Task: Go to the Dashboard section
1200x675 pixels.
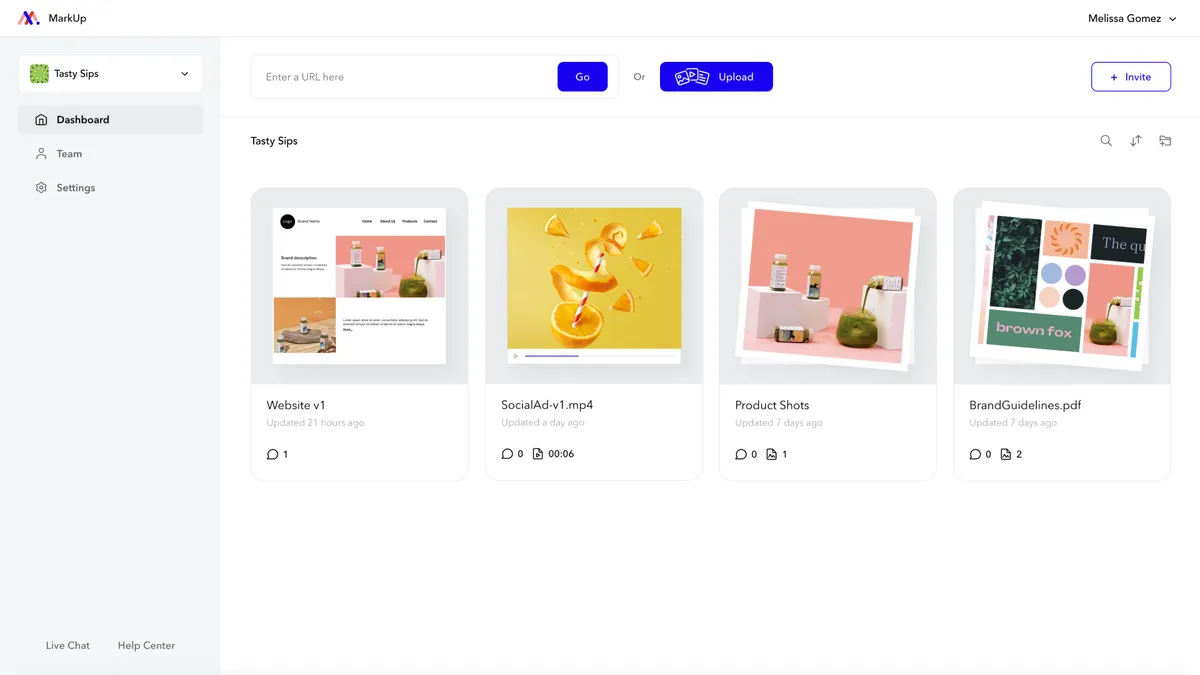Action: point(110,120)
